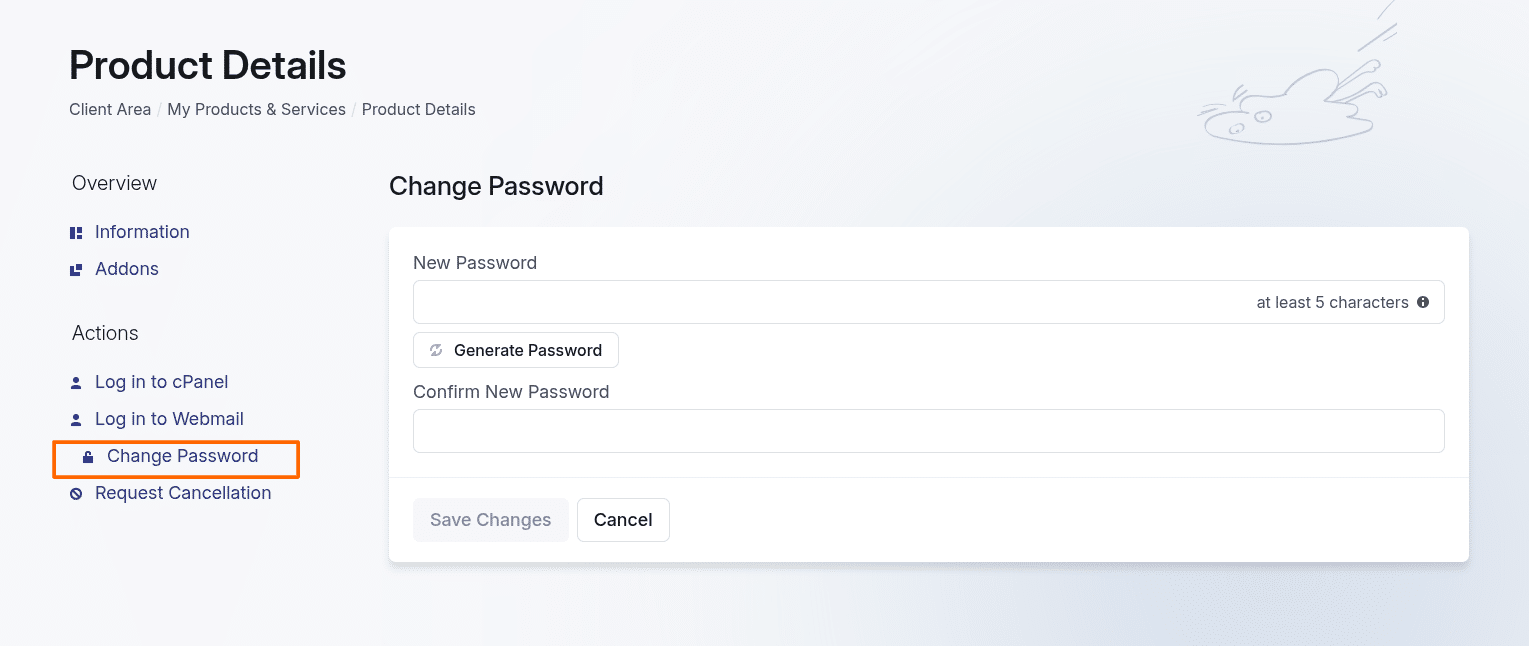Image resolution: width=1529 pixels, height=646 pixels.
Task: Click the ban icon beside Request Cancellation
Action: (x=76, y=494)
